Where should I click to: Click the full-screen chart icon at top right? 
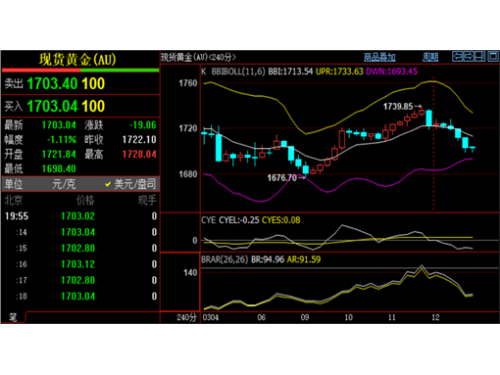[x=493, y=56]
